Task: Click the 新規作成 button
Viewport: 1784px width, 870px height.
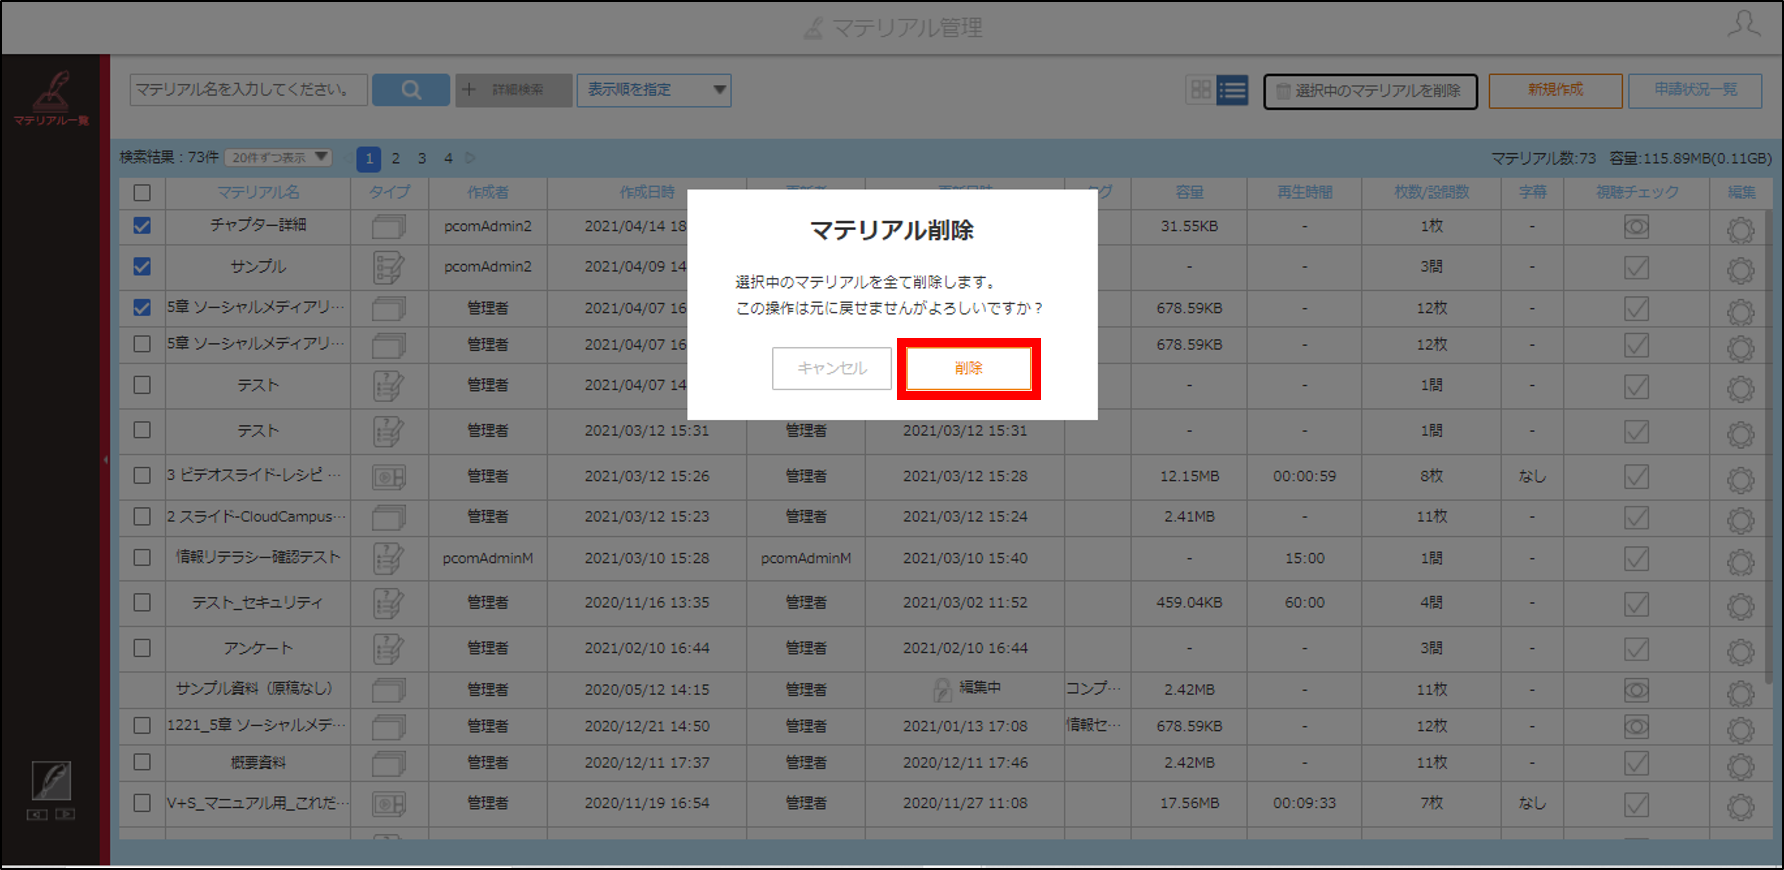Action: point(1555,90)
